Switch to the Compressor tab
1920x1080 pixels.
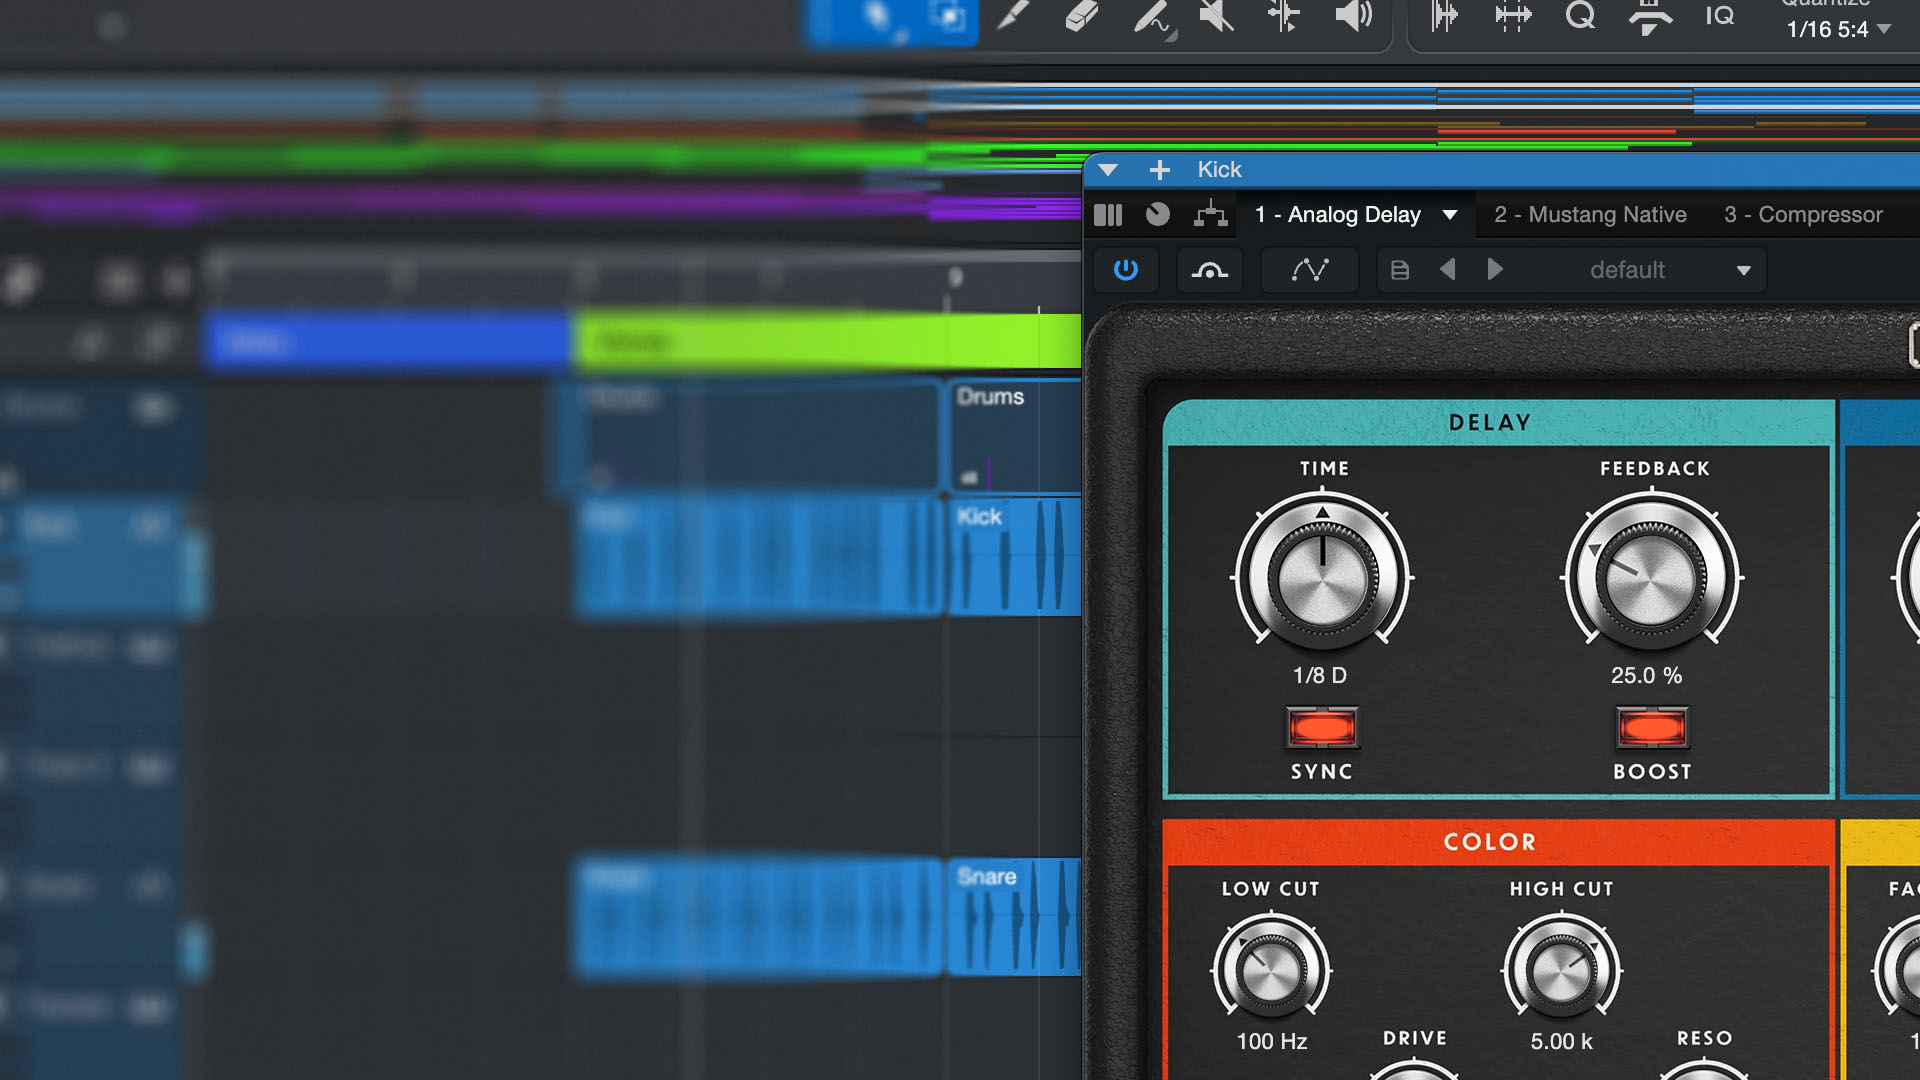coord(1803,215)
